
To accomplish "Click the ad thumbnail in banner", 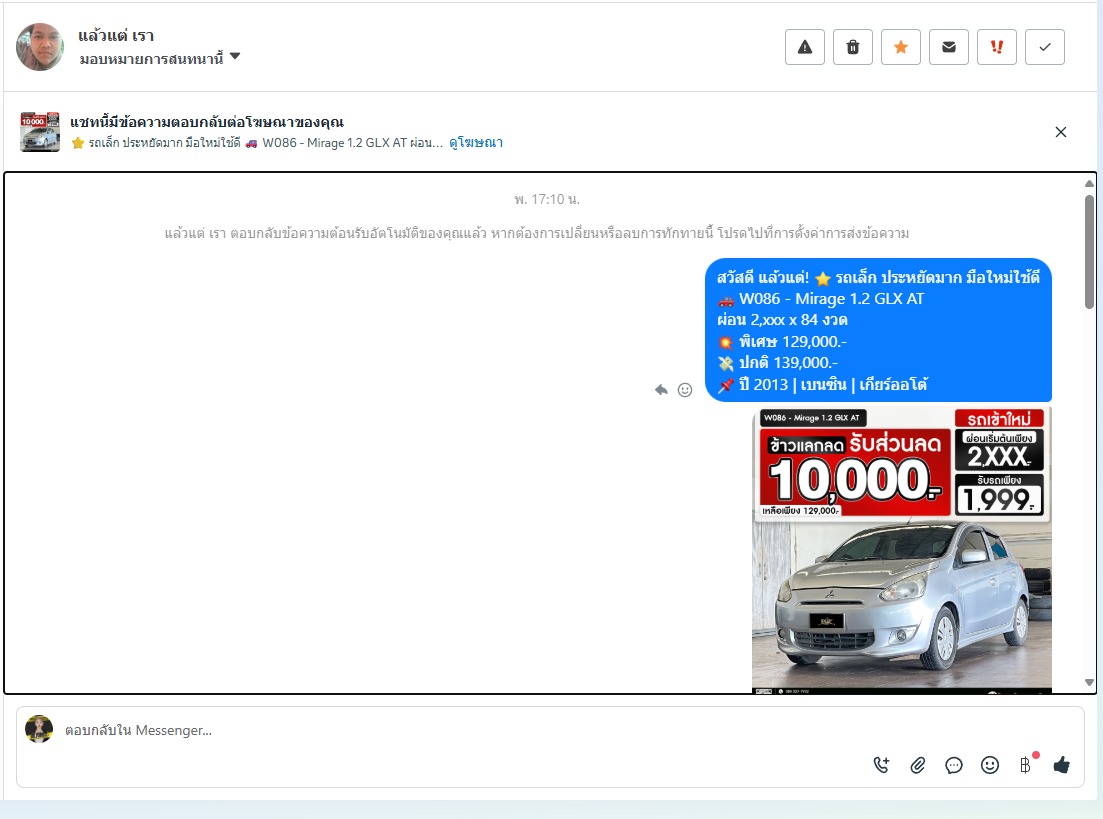I will 40,132.
